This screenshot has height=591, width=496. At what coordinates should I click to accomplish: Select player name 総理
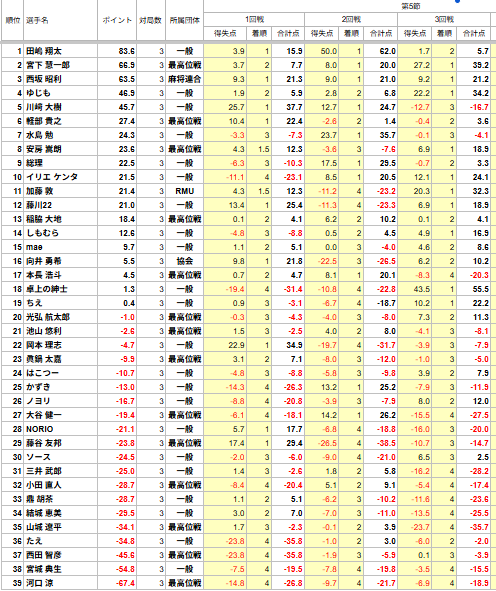(x=34, y=163)
